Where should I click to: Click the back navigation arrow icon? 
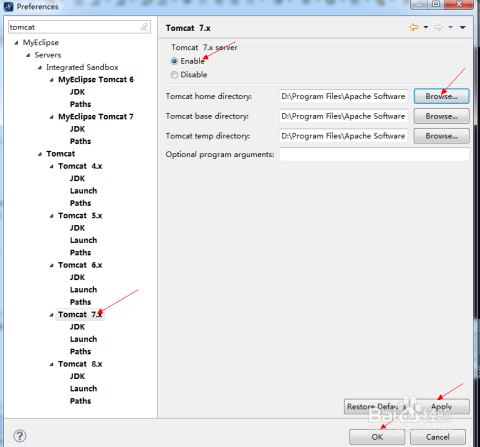click(414, 27)
